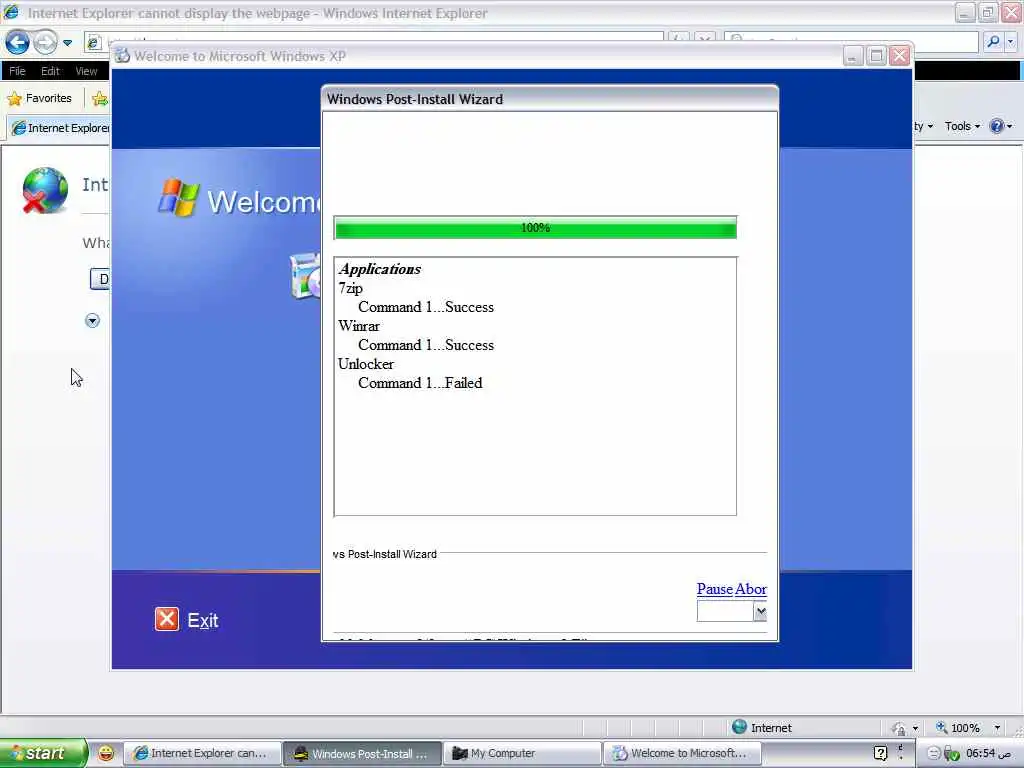Switch to My Computer taskbar button
This screenshot has height=768, width=1024.
click(x=522, y=753)
